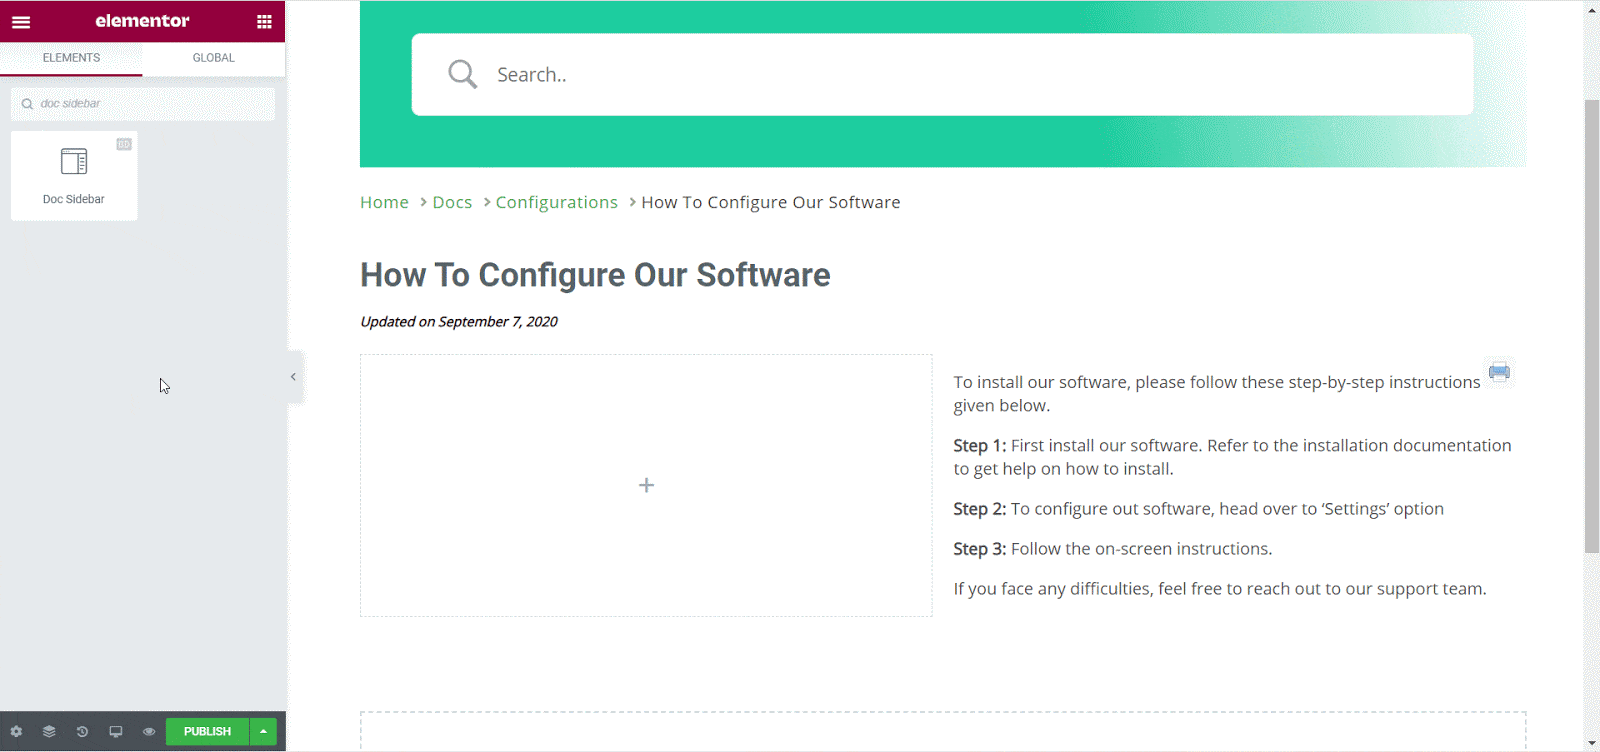
Task: Click the plus icon in the empty column
Action: (x=646, y=485)
